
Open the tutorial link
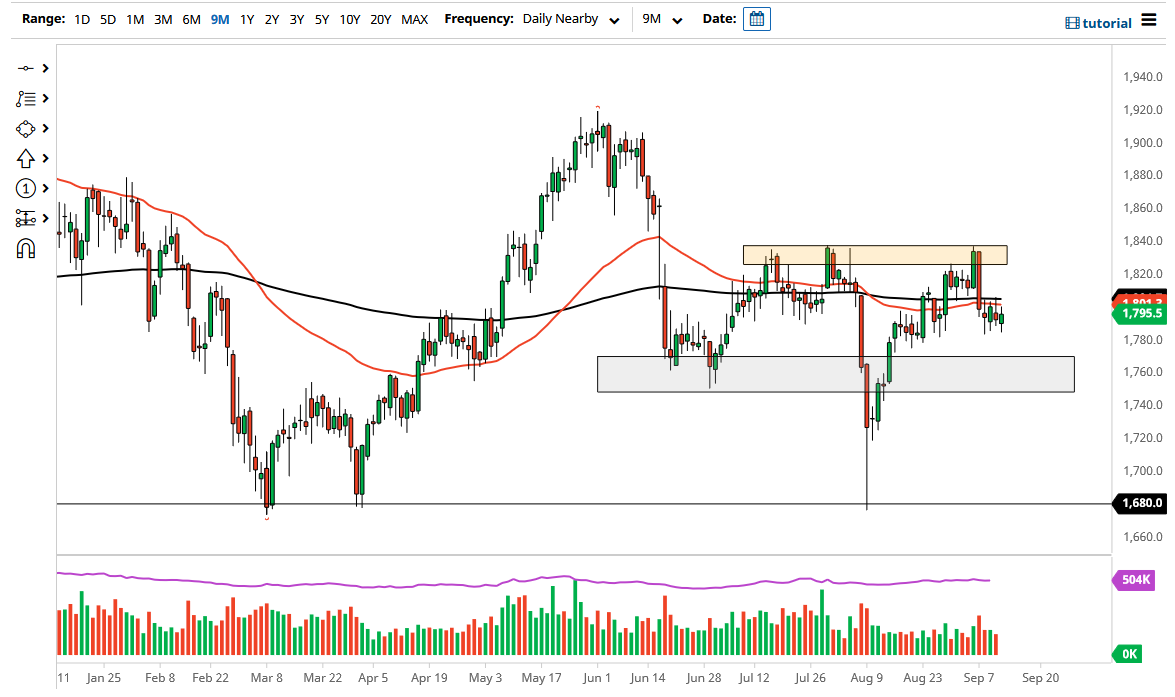click(x=1099, y=23)
